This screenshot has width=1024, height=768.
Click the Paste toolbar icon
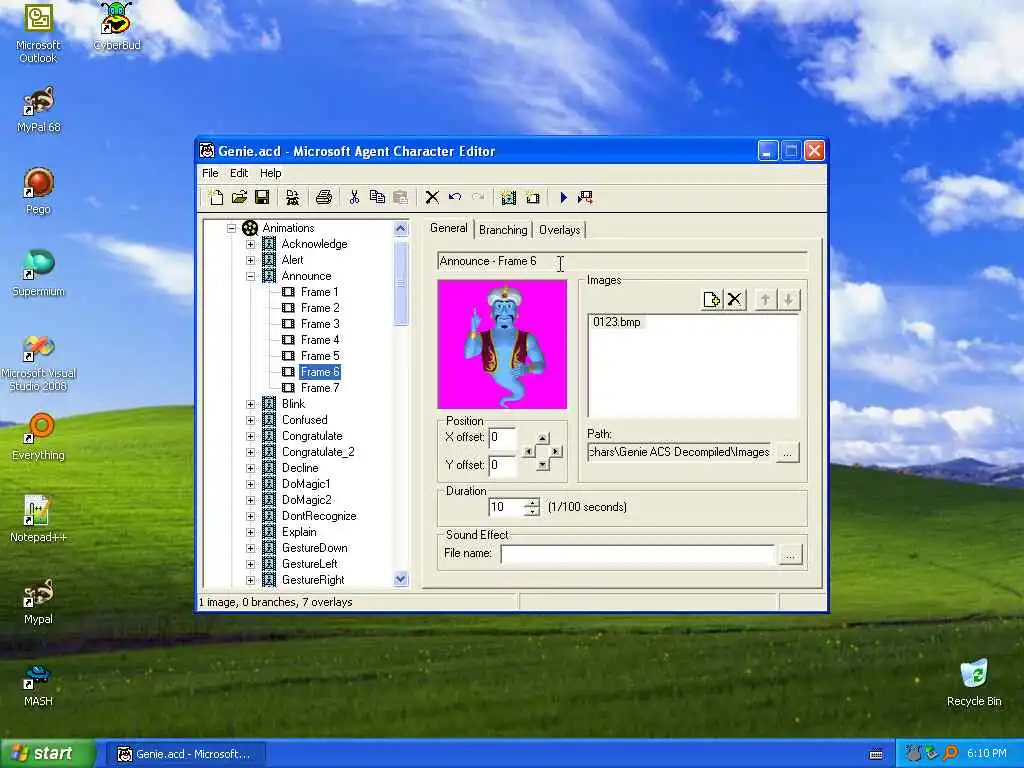tap(400, 197)
